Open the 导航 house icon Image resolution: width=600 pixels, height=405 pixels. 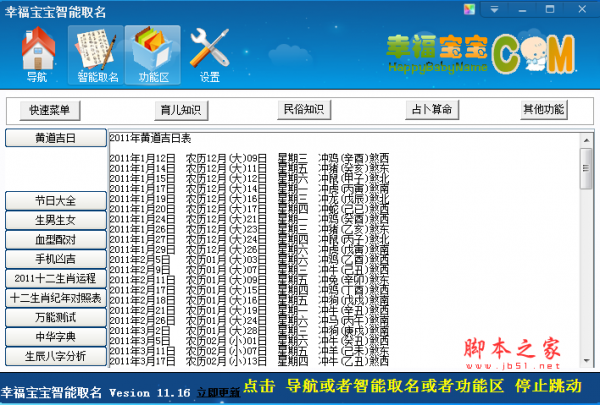38,55
